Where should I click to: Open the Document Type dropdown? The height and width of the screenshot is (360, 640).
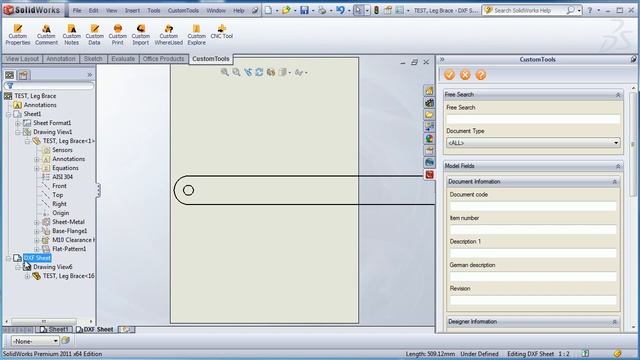tap(533, 143)
